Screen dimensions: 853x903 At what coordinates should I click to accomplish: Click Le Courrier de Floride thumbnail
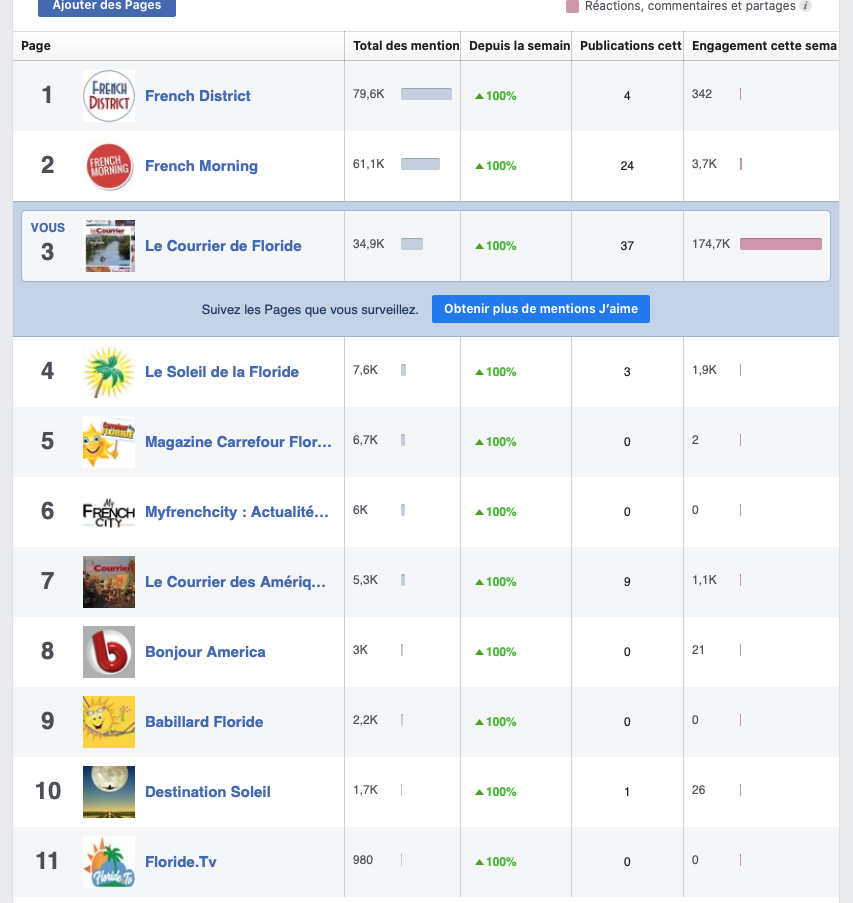coord(110,246)
